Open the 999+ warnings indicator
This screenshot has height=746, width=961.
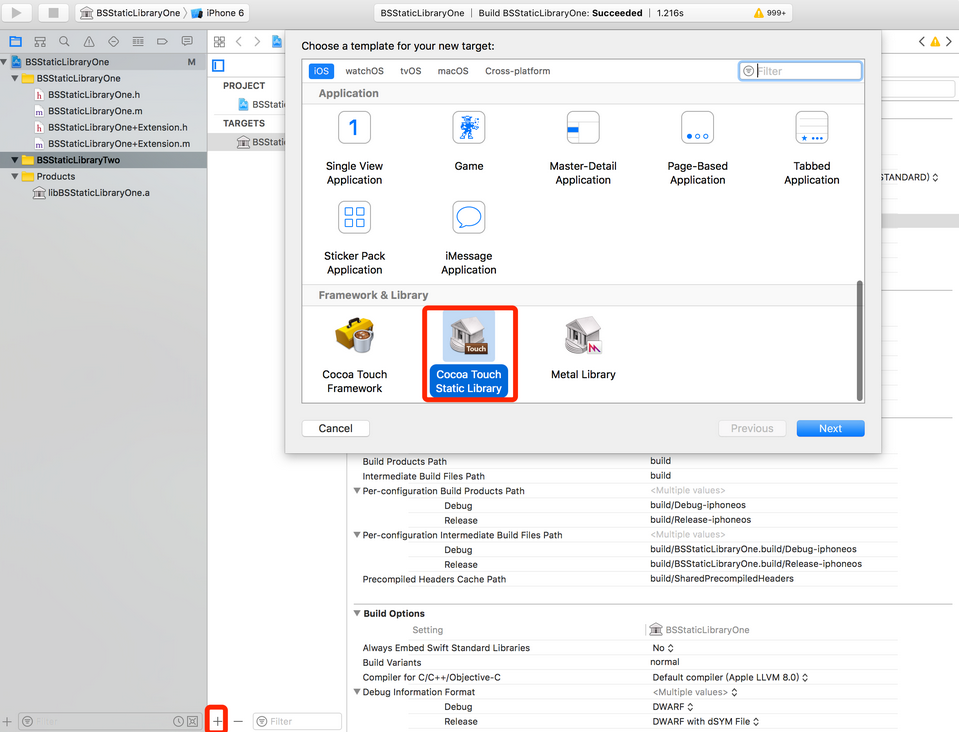pyautogui.click(x=769, y=13)
